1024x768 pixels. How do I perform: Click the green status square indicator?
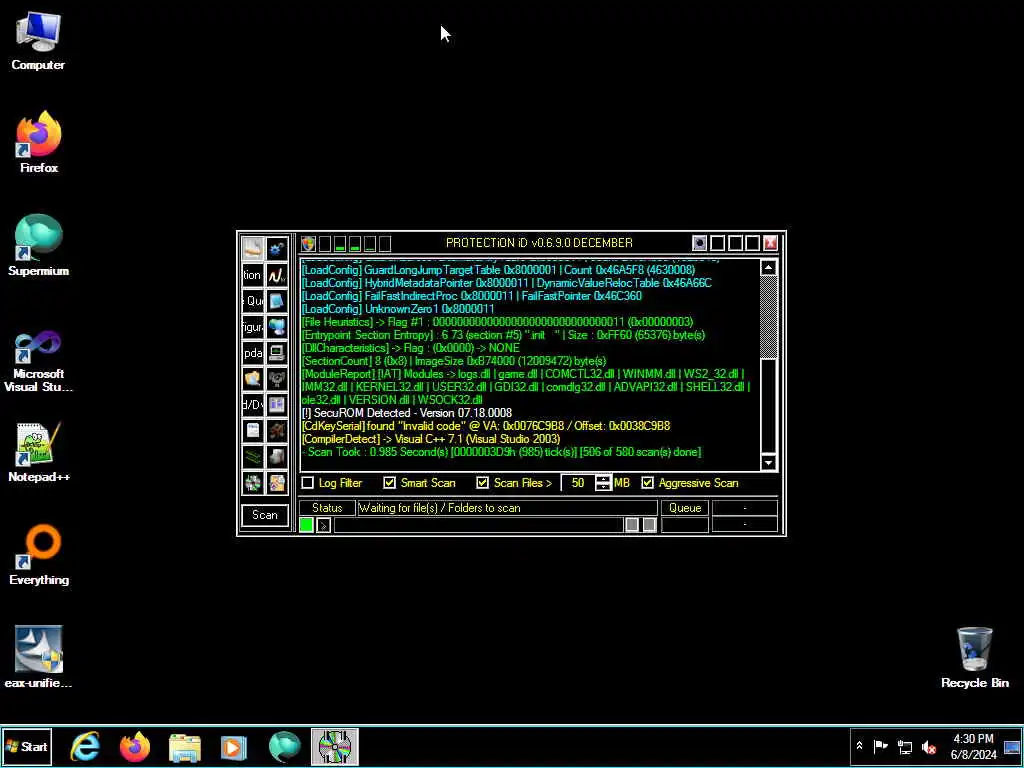306,524
